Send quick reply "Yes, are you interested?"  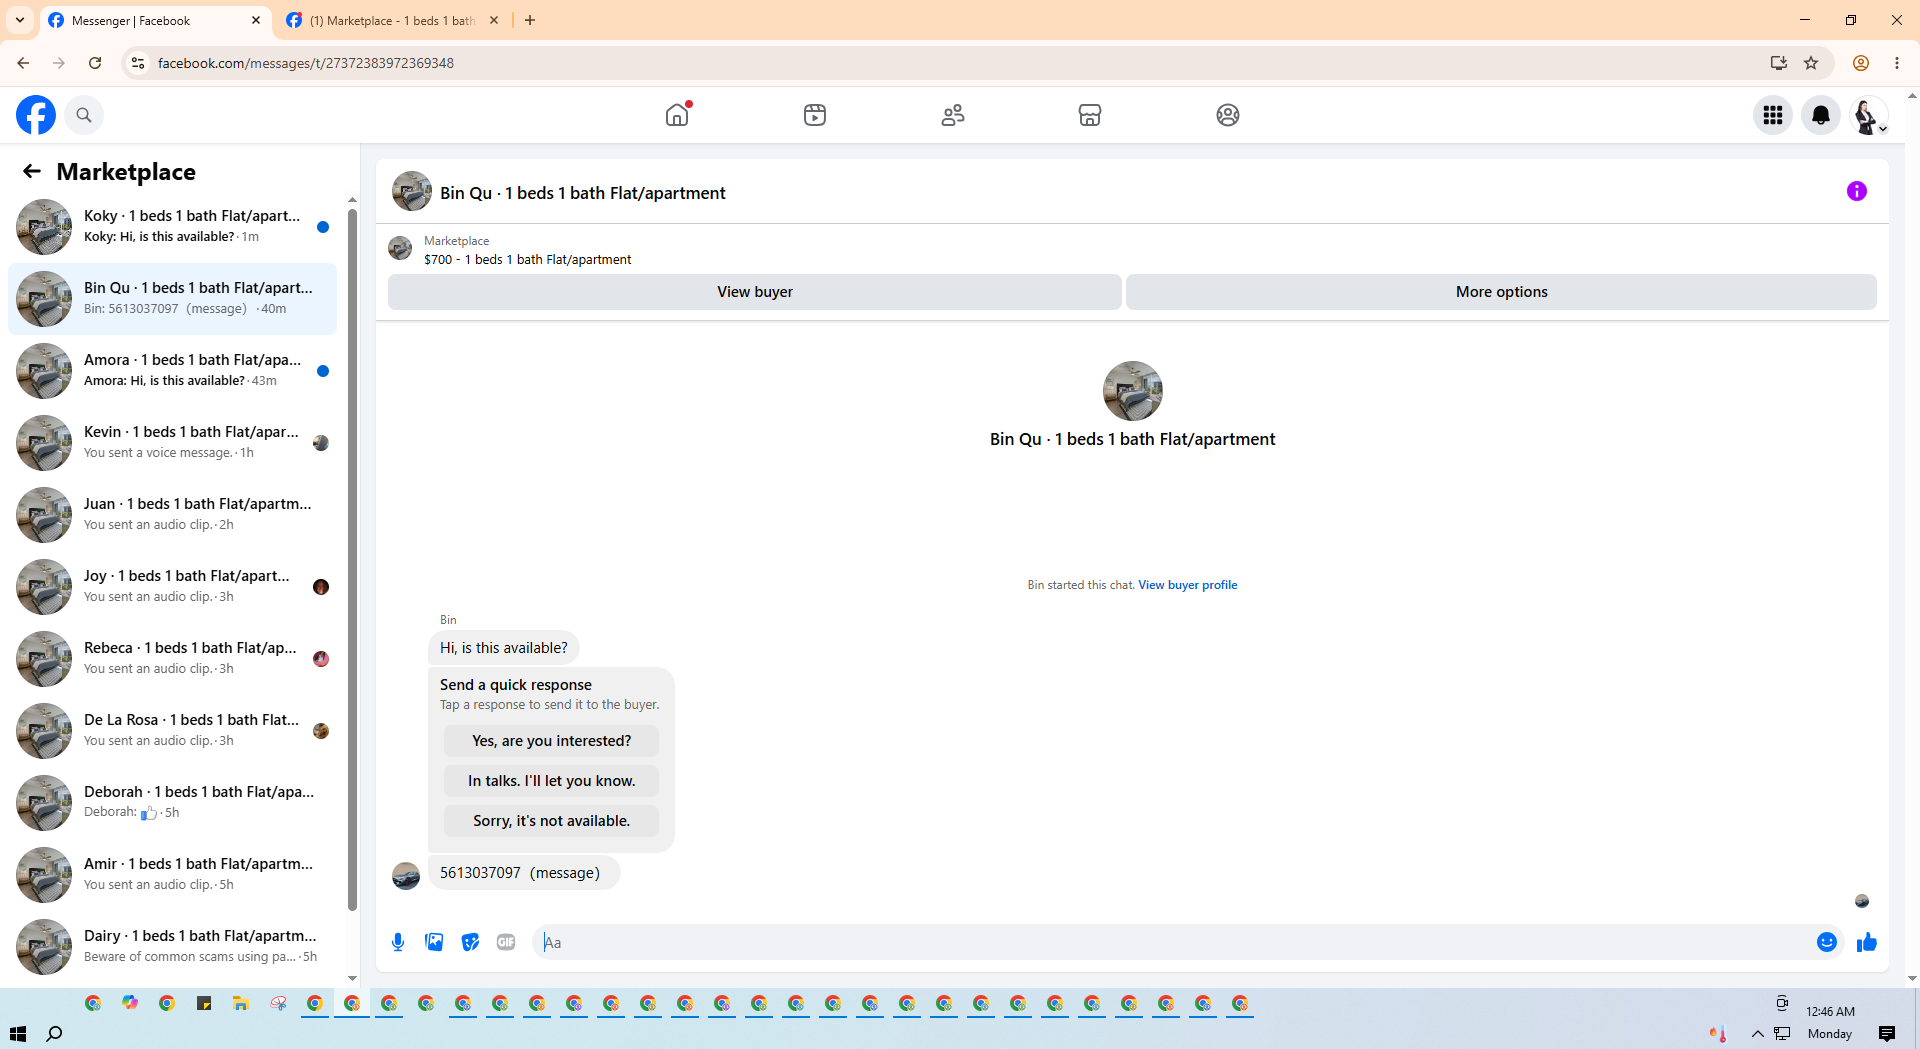pyautogui.click(x=552, y=741)
